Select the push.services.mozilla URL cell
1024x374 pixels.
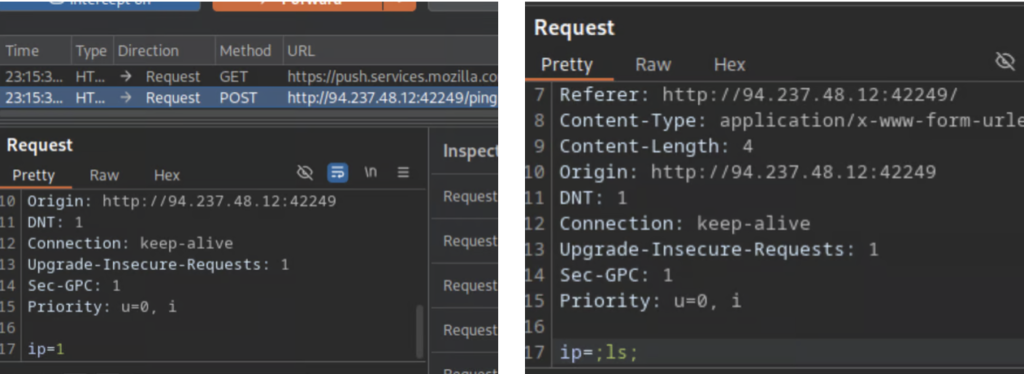pos(391,76)
